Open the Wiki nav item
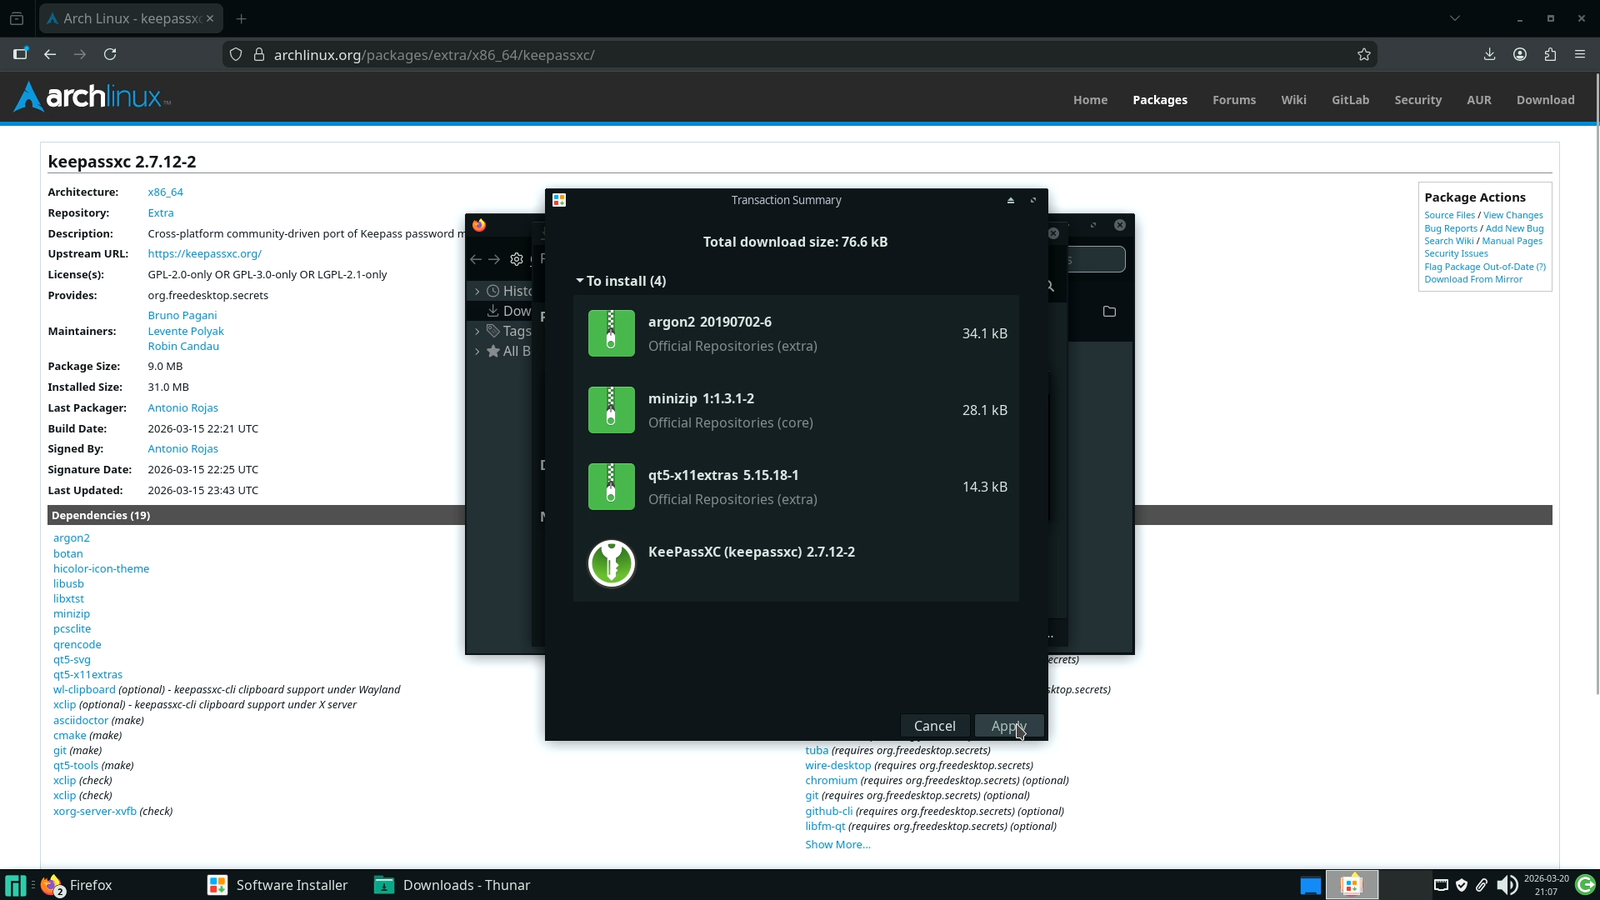 [x=1294, y=100]
